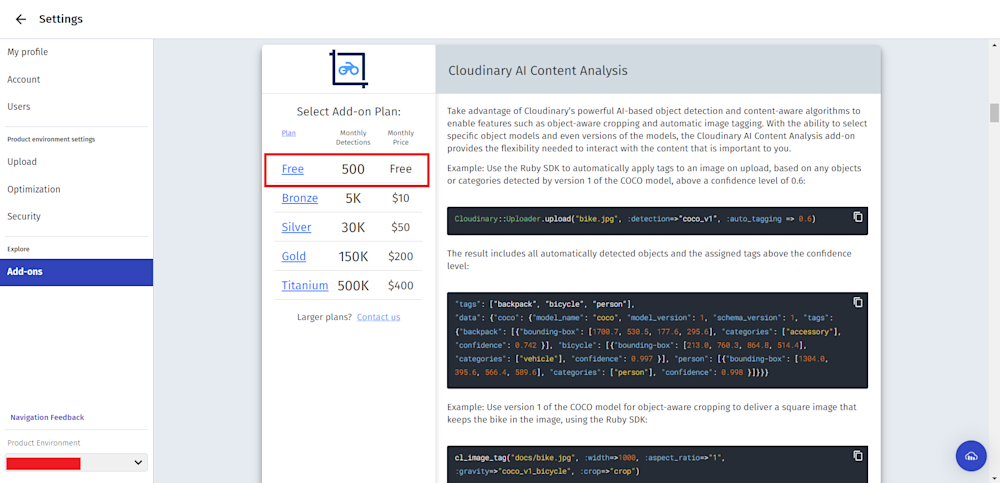Click the Monthly Detections column header
Screen dimensions: 1000x483
353,137
